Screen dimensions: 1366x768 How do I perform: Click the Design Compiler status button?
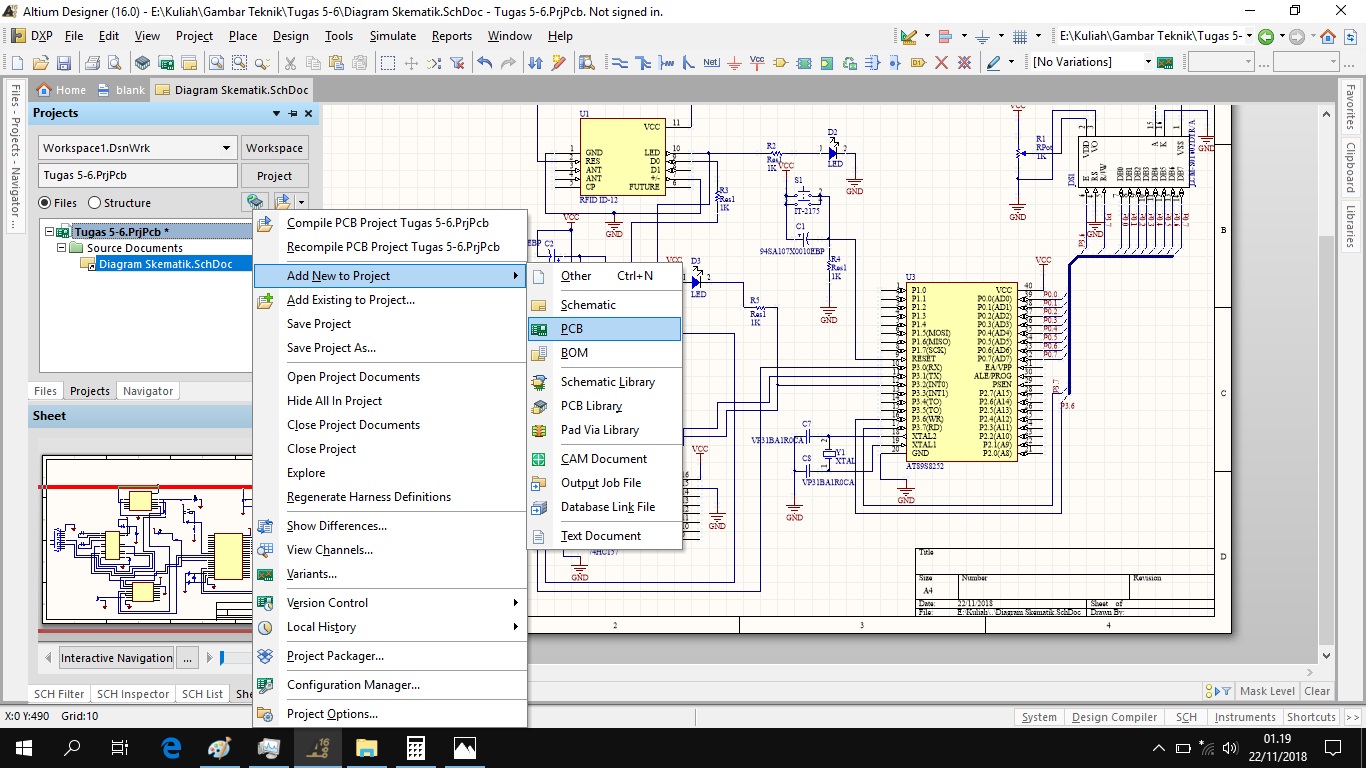[x=1114, y=717]
